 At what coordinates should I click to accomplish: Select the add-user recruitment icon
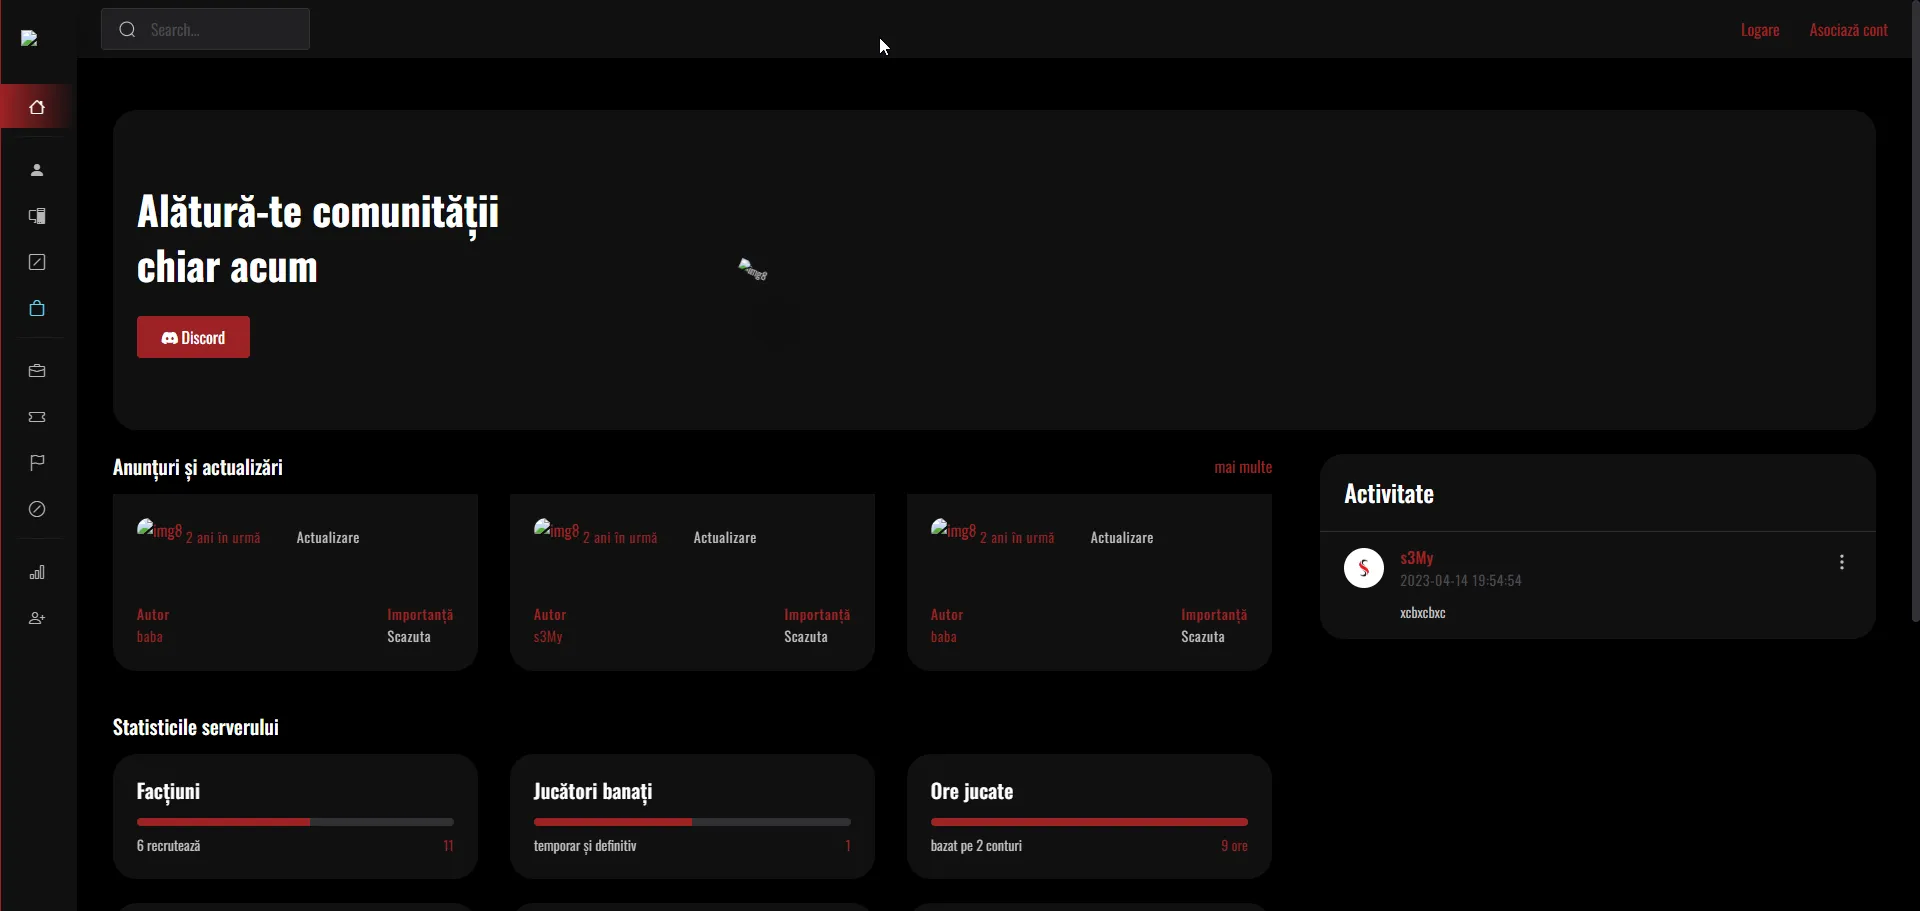coord(37,618)
